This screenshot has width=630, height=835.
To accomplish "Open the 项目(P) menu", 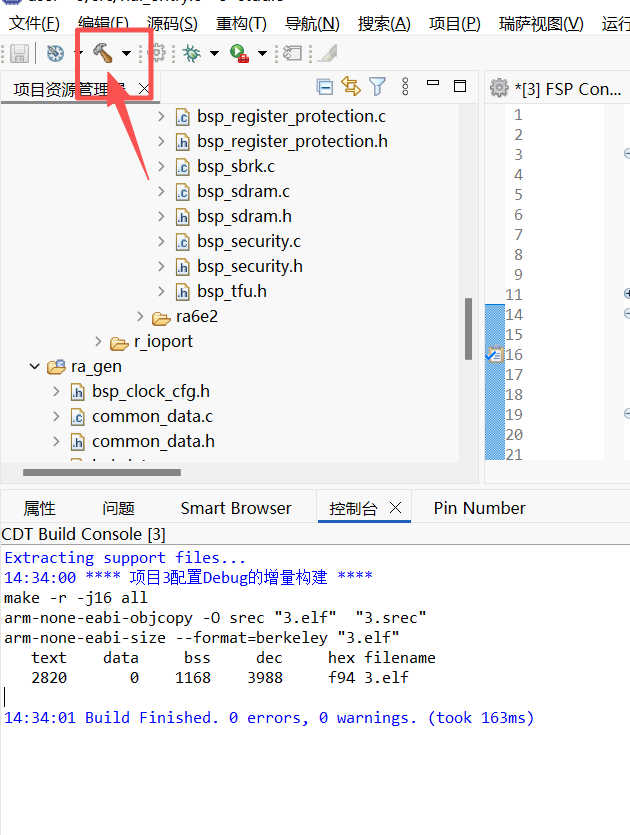I will click(455, 23).
